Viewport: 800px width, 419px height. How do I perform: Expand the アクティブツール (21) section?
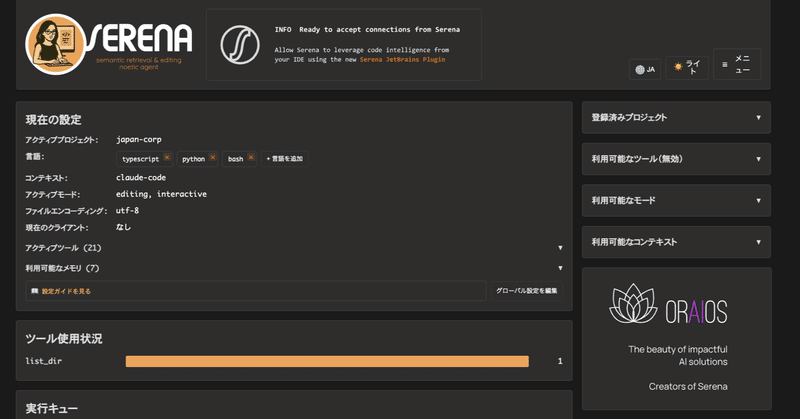pyautogui.click(x=294, y=248)
